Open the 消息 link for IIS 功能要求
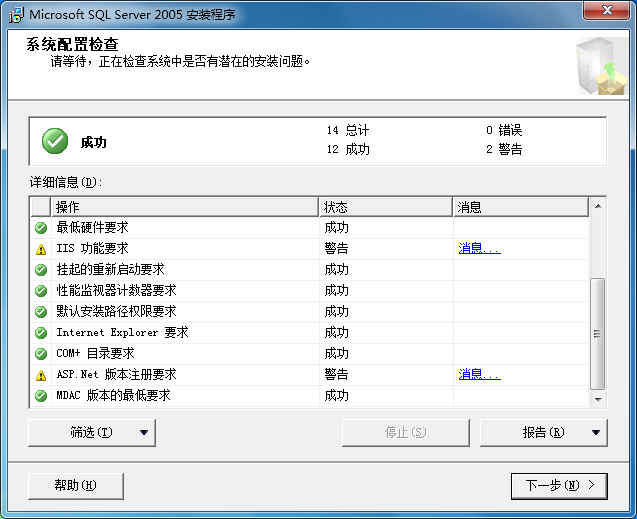 tap(479, 249)
